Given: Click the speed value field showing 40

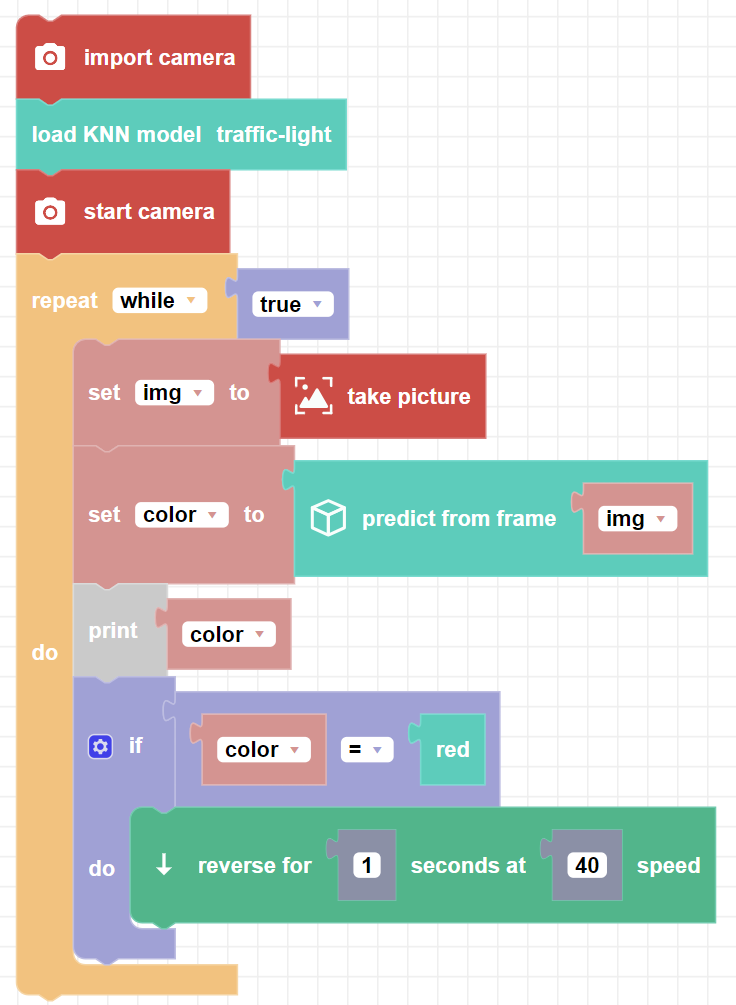Looking at the screenshot, I should pyautogui.click(x=587, y=866).
